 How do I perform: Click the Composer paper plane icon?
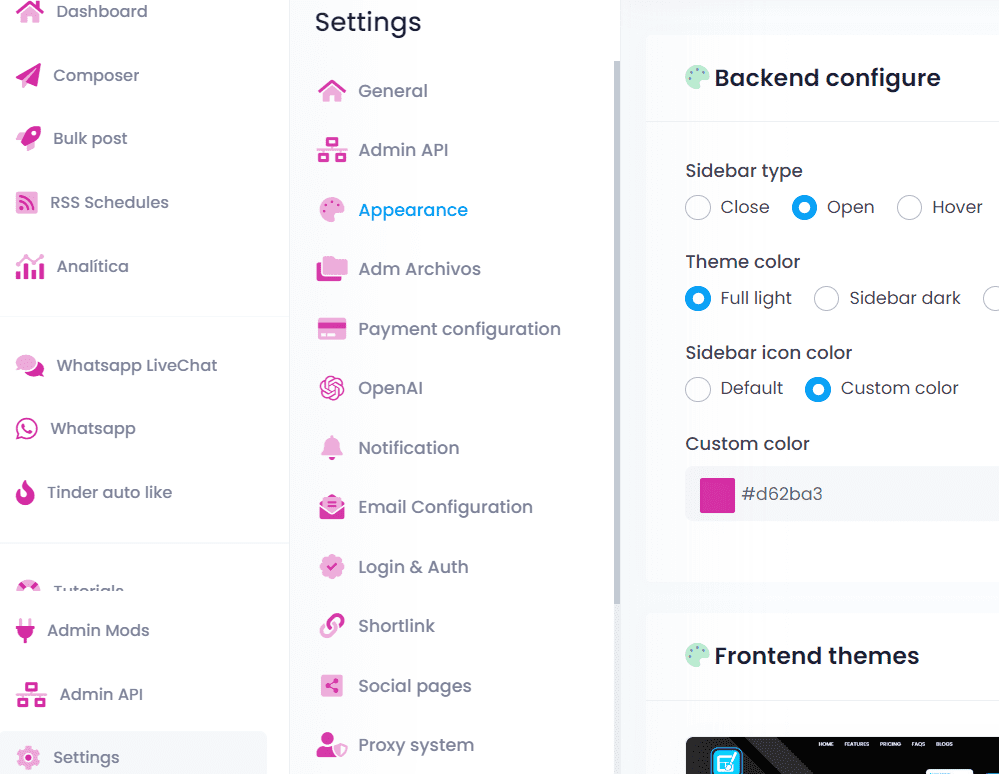pyautogui.click(x=29, y=76)
